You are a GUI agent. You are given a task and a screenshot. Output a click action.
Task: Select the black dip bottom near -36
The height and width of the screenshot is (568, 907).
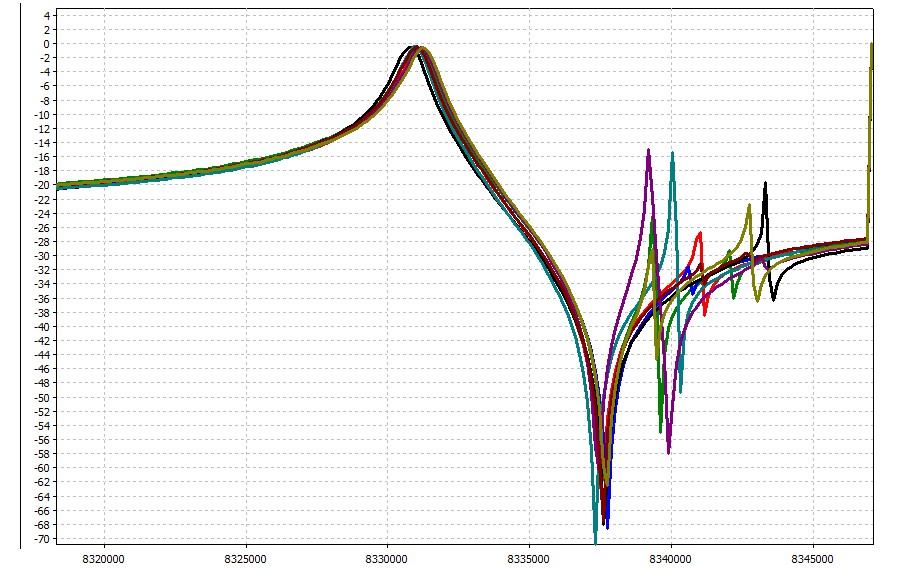point(773,299)
